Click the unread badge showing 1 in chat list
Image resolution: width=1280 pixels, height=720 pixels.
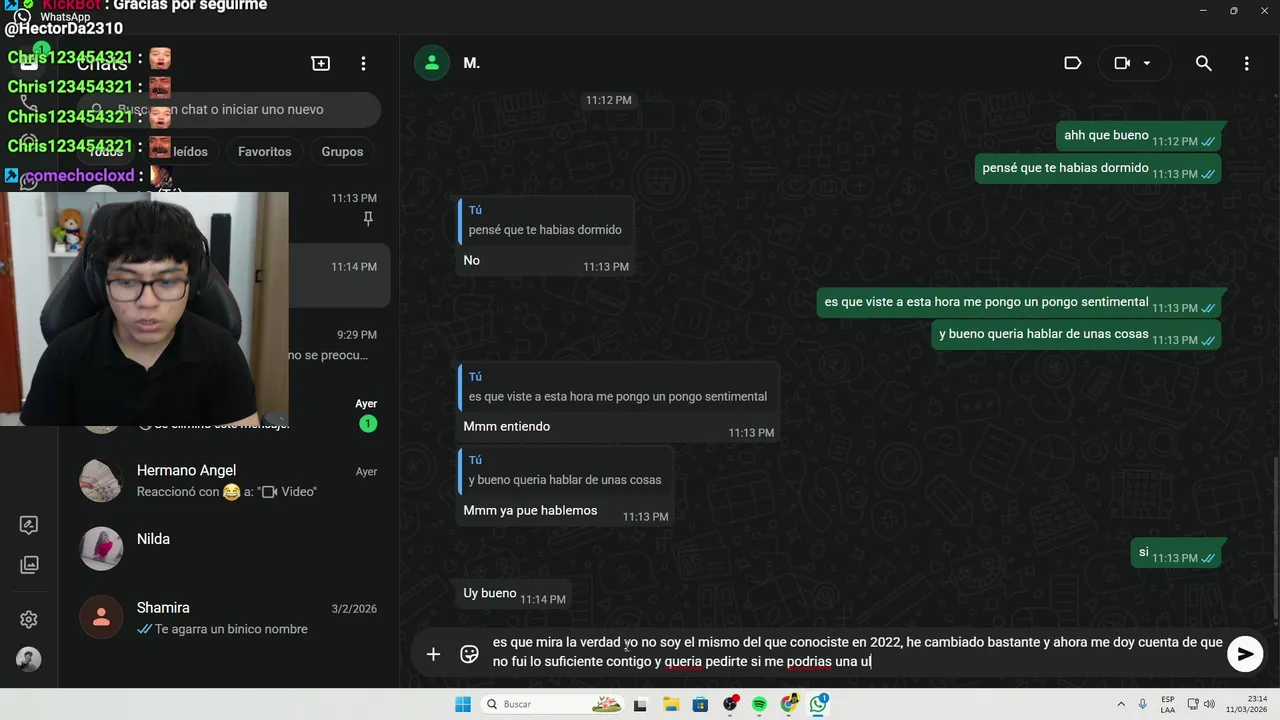pyautogui.click(x=367, y=424)
